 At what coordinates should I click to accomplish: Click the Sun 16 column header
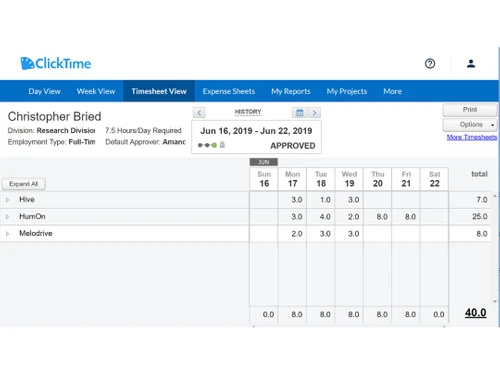tap(264, 179)
